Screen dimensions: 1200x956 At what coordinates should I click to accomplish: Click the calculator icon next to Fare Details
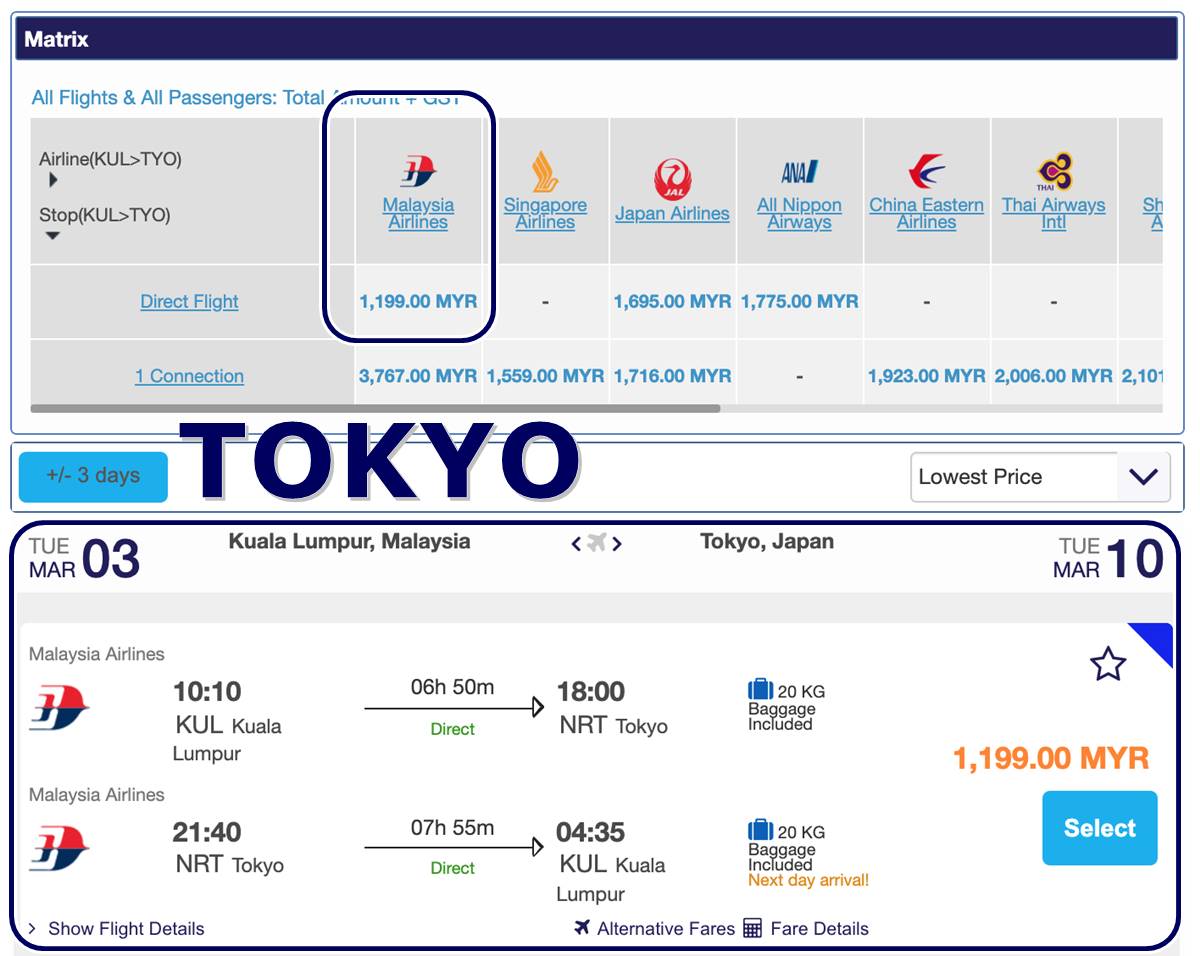[753, 928]
